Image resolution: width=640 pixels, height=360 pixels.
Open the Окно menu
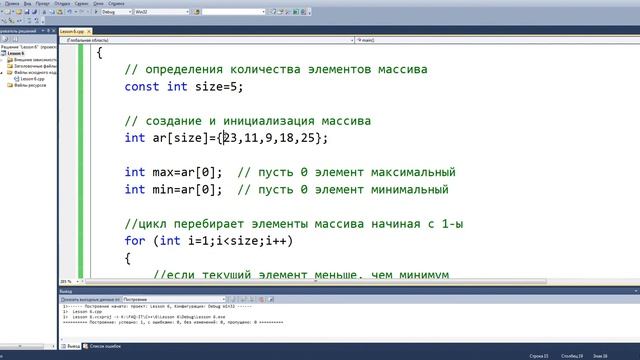[x=98, y=4]
